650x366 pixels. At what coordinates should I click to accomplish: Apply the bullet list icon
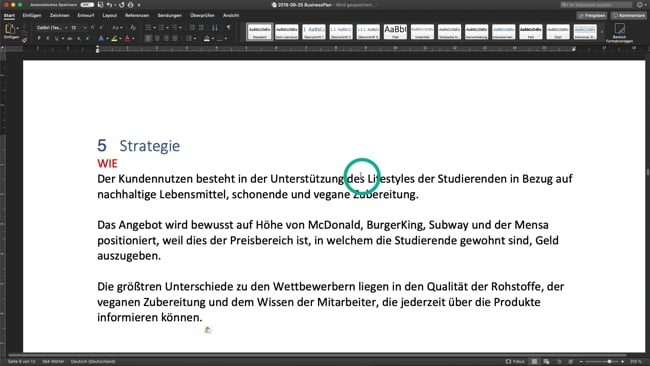[x=148, y=28]
